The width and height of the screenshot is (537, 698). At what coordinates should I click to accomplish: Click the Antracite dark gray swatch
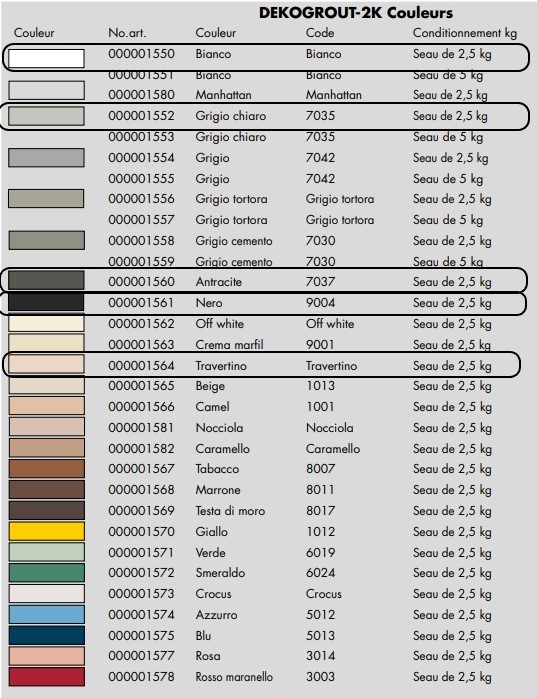[46, 280]
